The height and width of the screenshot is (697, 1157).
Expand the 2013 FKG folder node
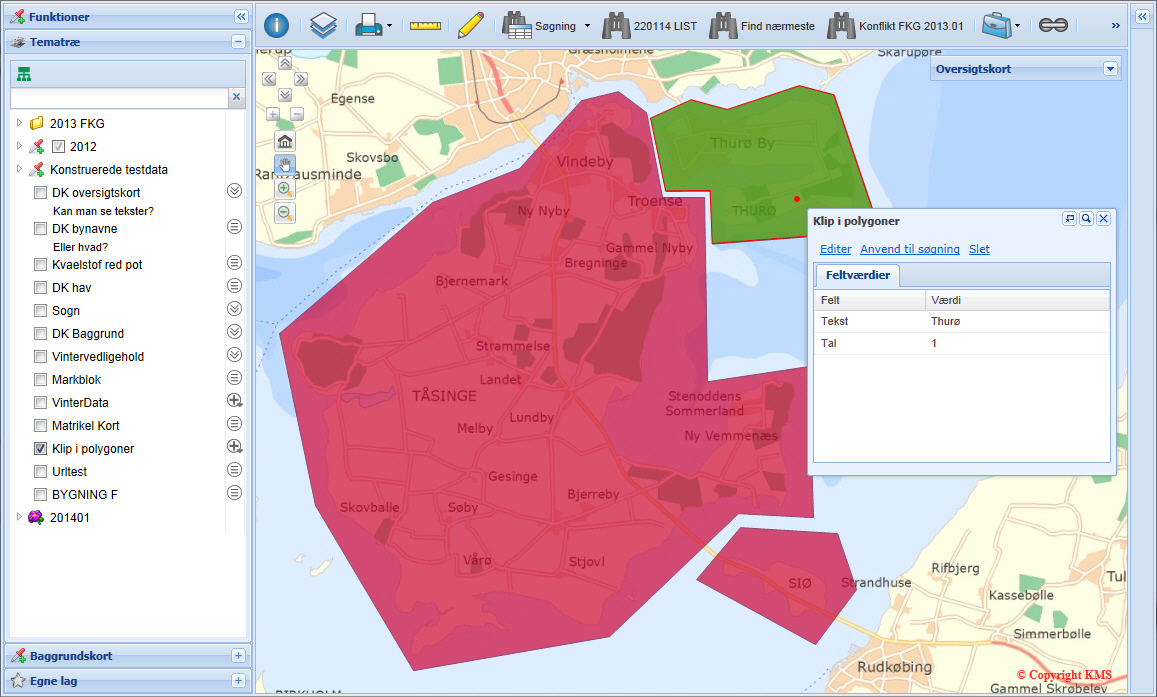pyautogui.click(x=19, y=122)
